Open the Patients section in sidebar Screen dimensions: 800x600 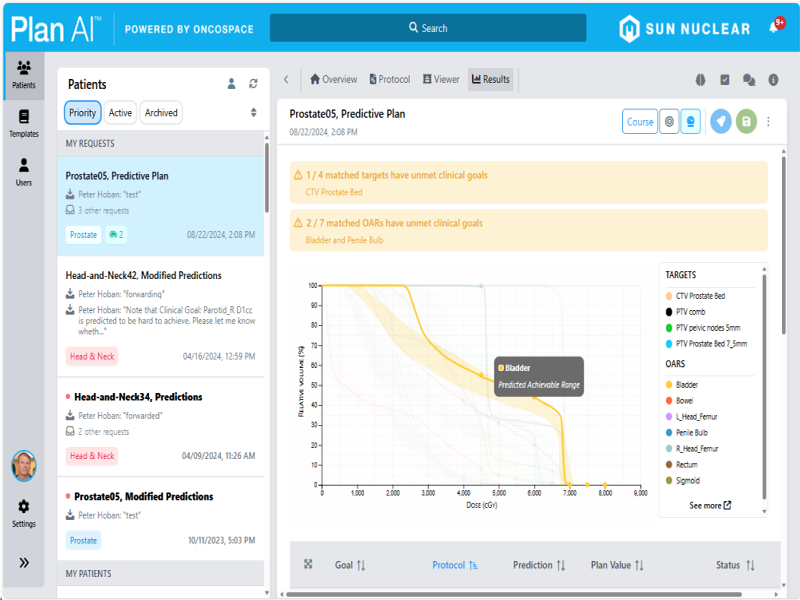tap(24, 75)
